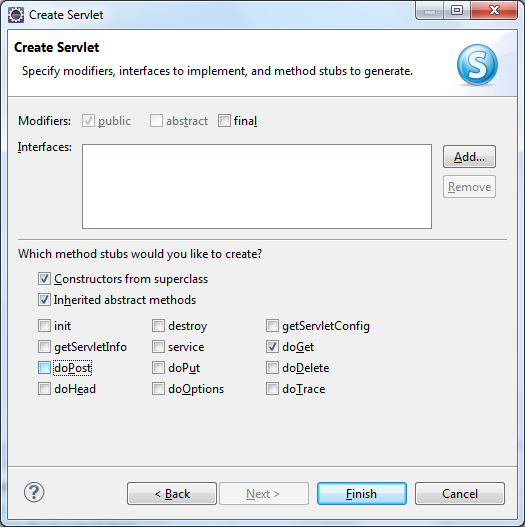Enable the doPost method stub
This screenshot has width=525, height=527.
[44, 368]
